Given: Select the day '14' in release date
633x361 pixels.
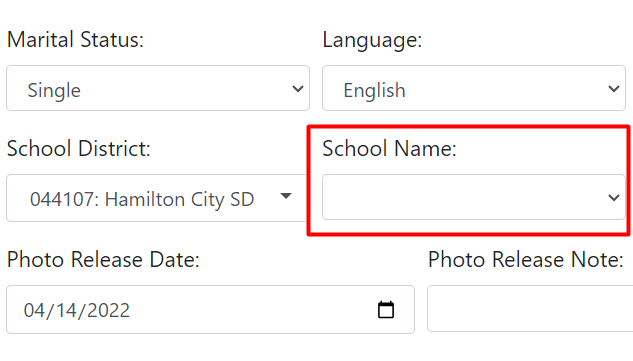Looking at the screenshot, I should tap(66, 311).
